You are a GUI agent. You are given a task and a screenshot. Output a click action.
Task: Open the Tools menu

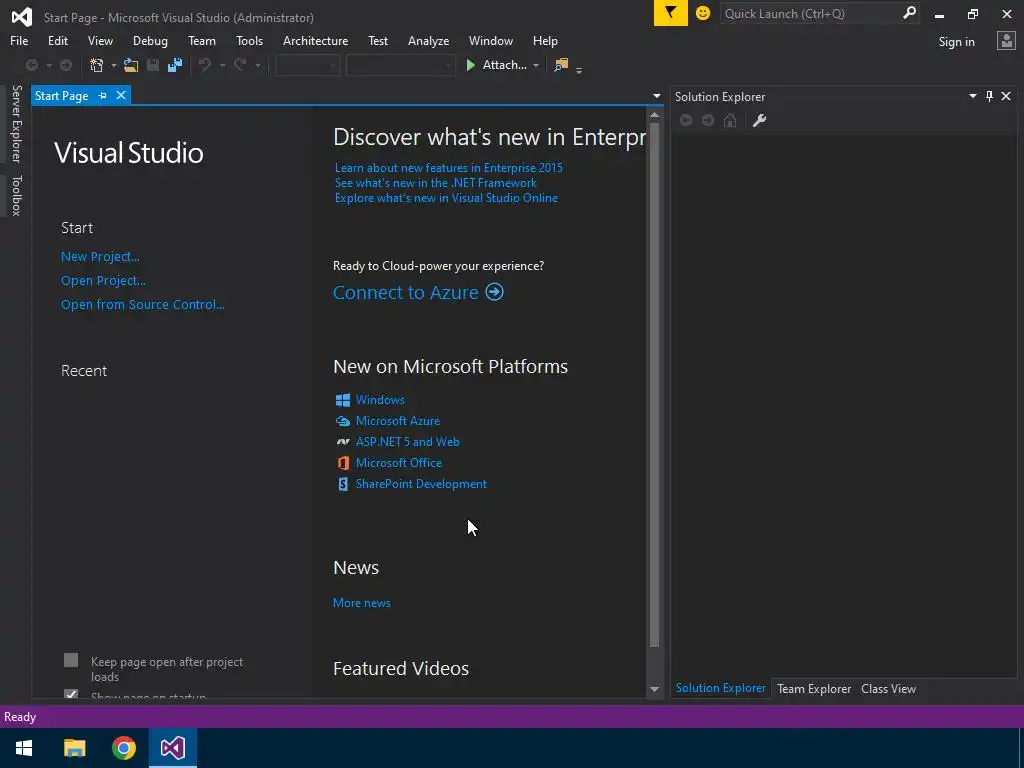coord(249,40)
